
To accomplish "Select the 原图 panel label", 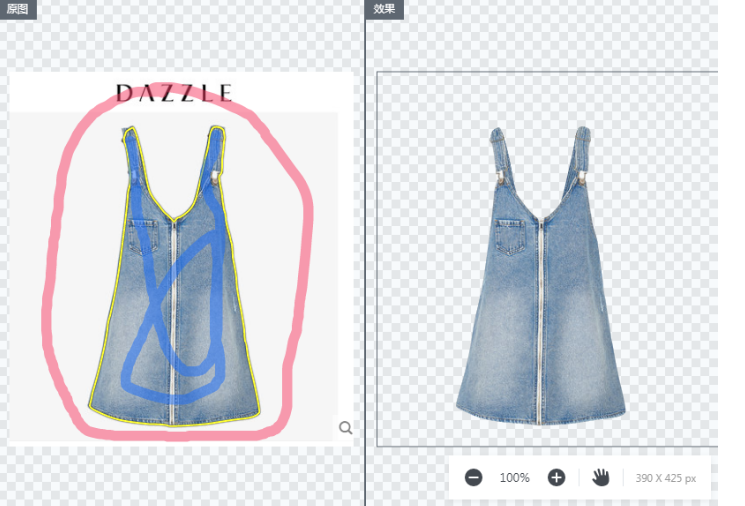I will pyautogui.click(x=18, y=9).
